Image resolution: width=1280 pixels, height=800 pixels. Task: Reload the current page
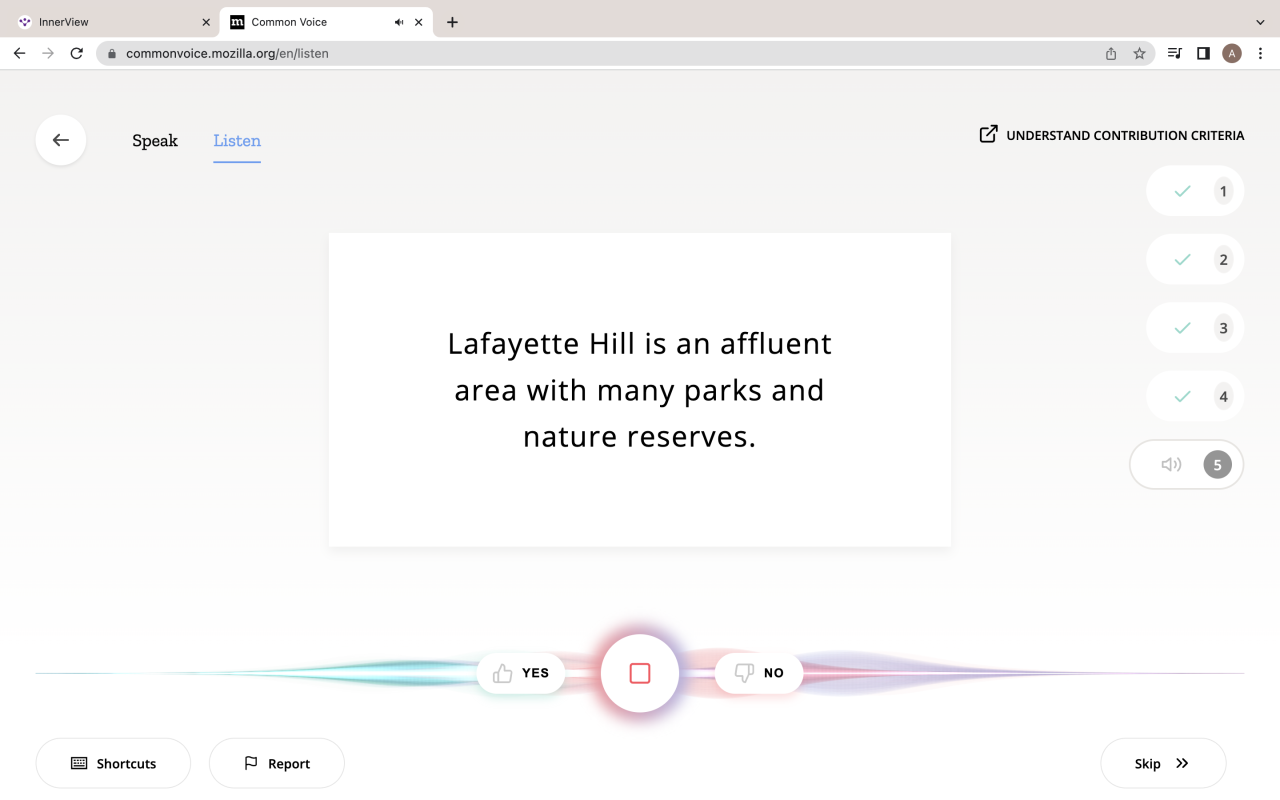pyautogui.click(x=76, y=53)
